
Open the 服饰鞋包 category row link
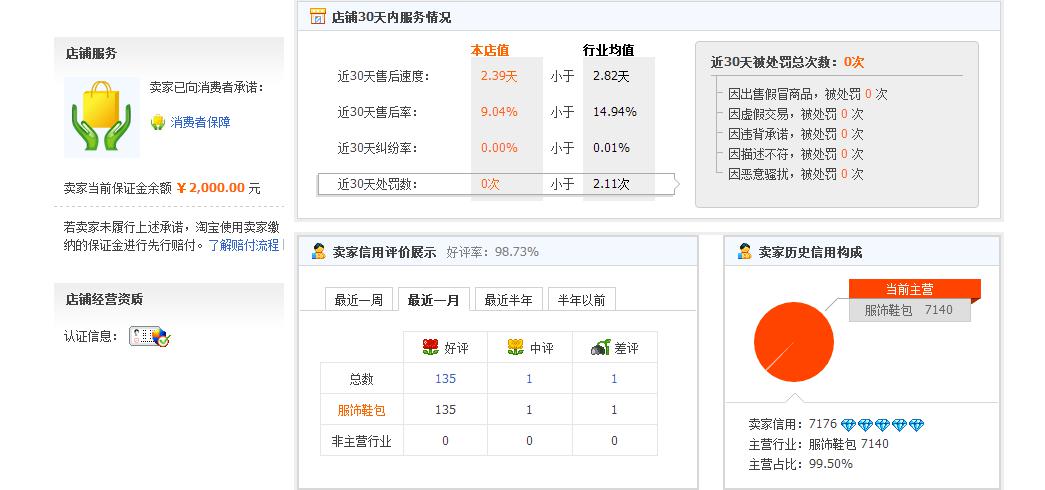coord(361,410)
